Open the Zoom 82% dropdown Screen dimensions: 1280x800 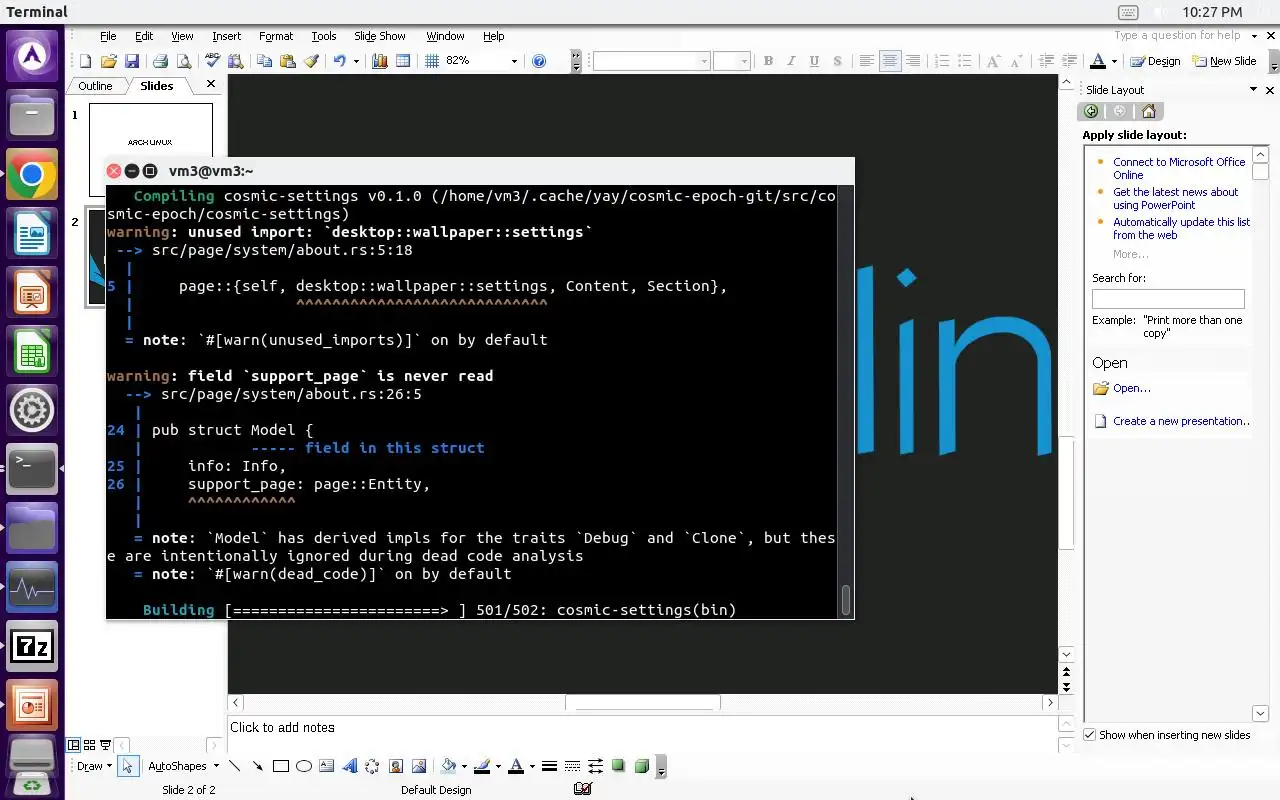click(x=514, y=61)
